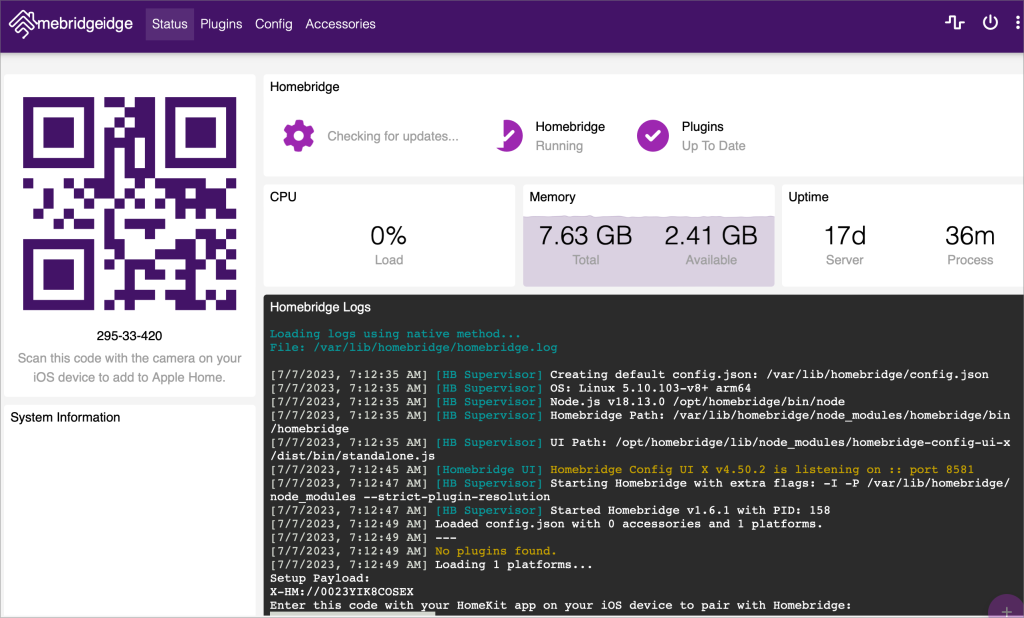Click the Homebridge Running status icon
Viewport: 1024px width, 618px height.
[510, 136]
